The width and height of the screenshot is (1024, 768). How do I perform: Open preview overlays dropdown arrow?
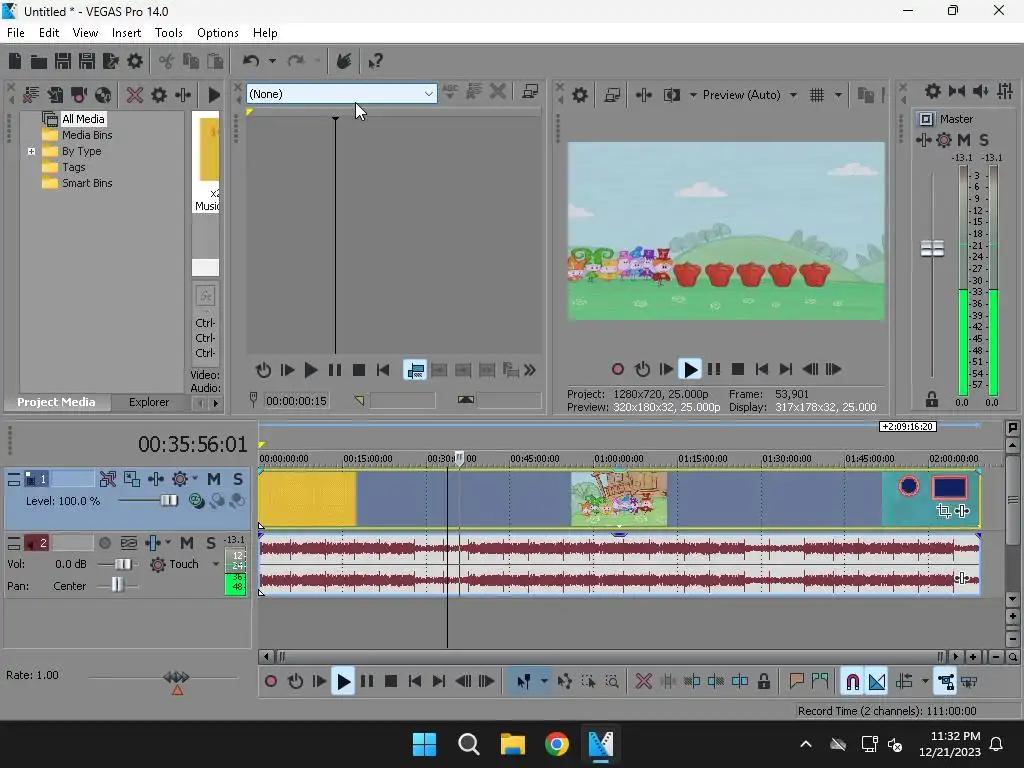coord(838,95)
